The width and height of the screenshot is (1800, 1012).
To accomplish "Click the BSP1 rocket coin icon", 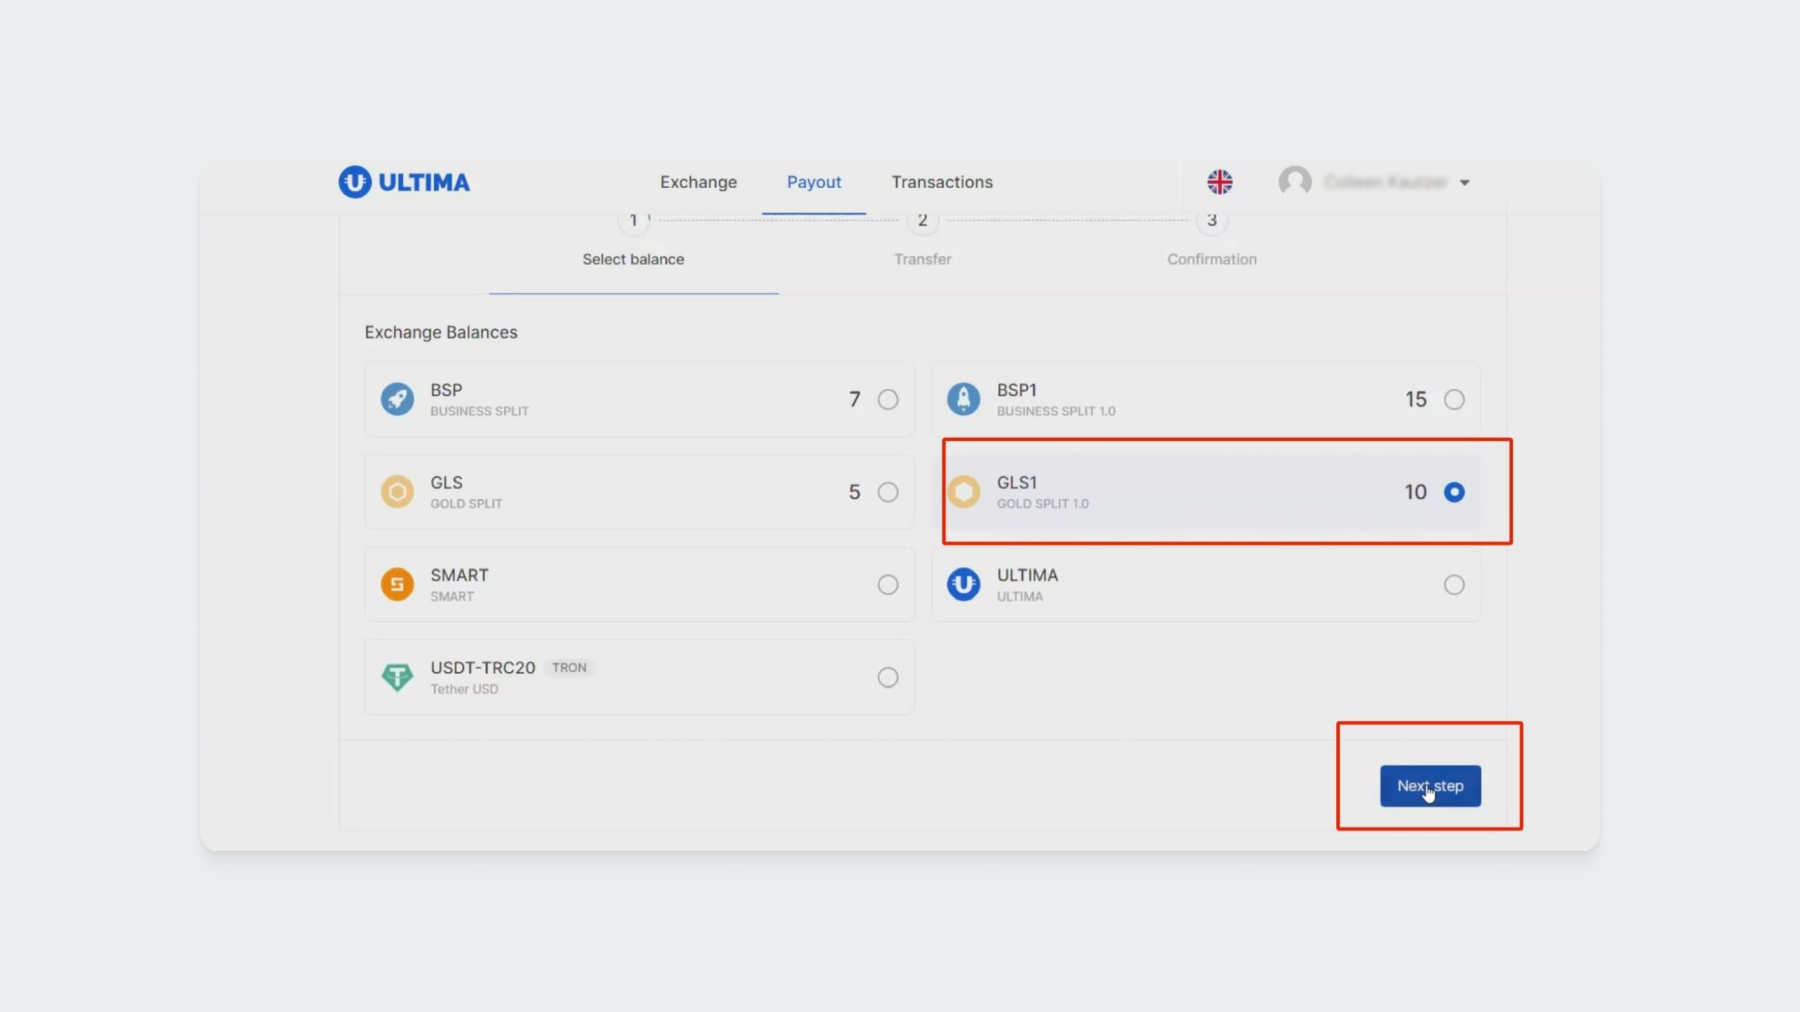I will 963,399.
